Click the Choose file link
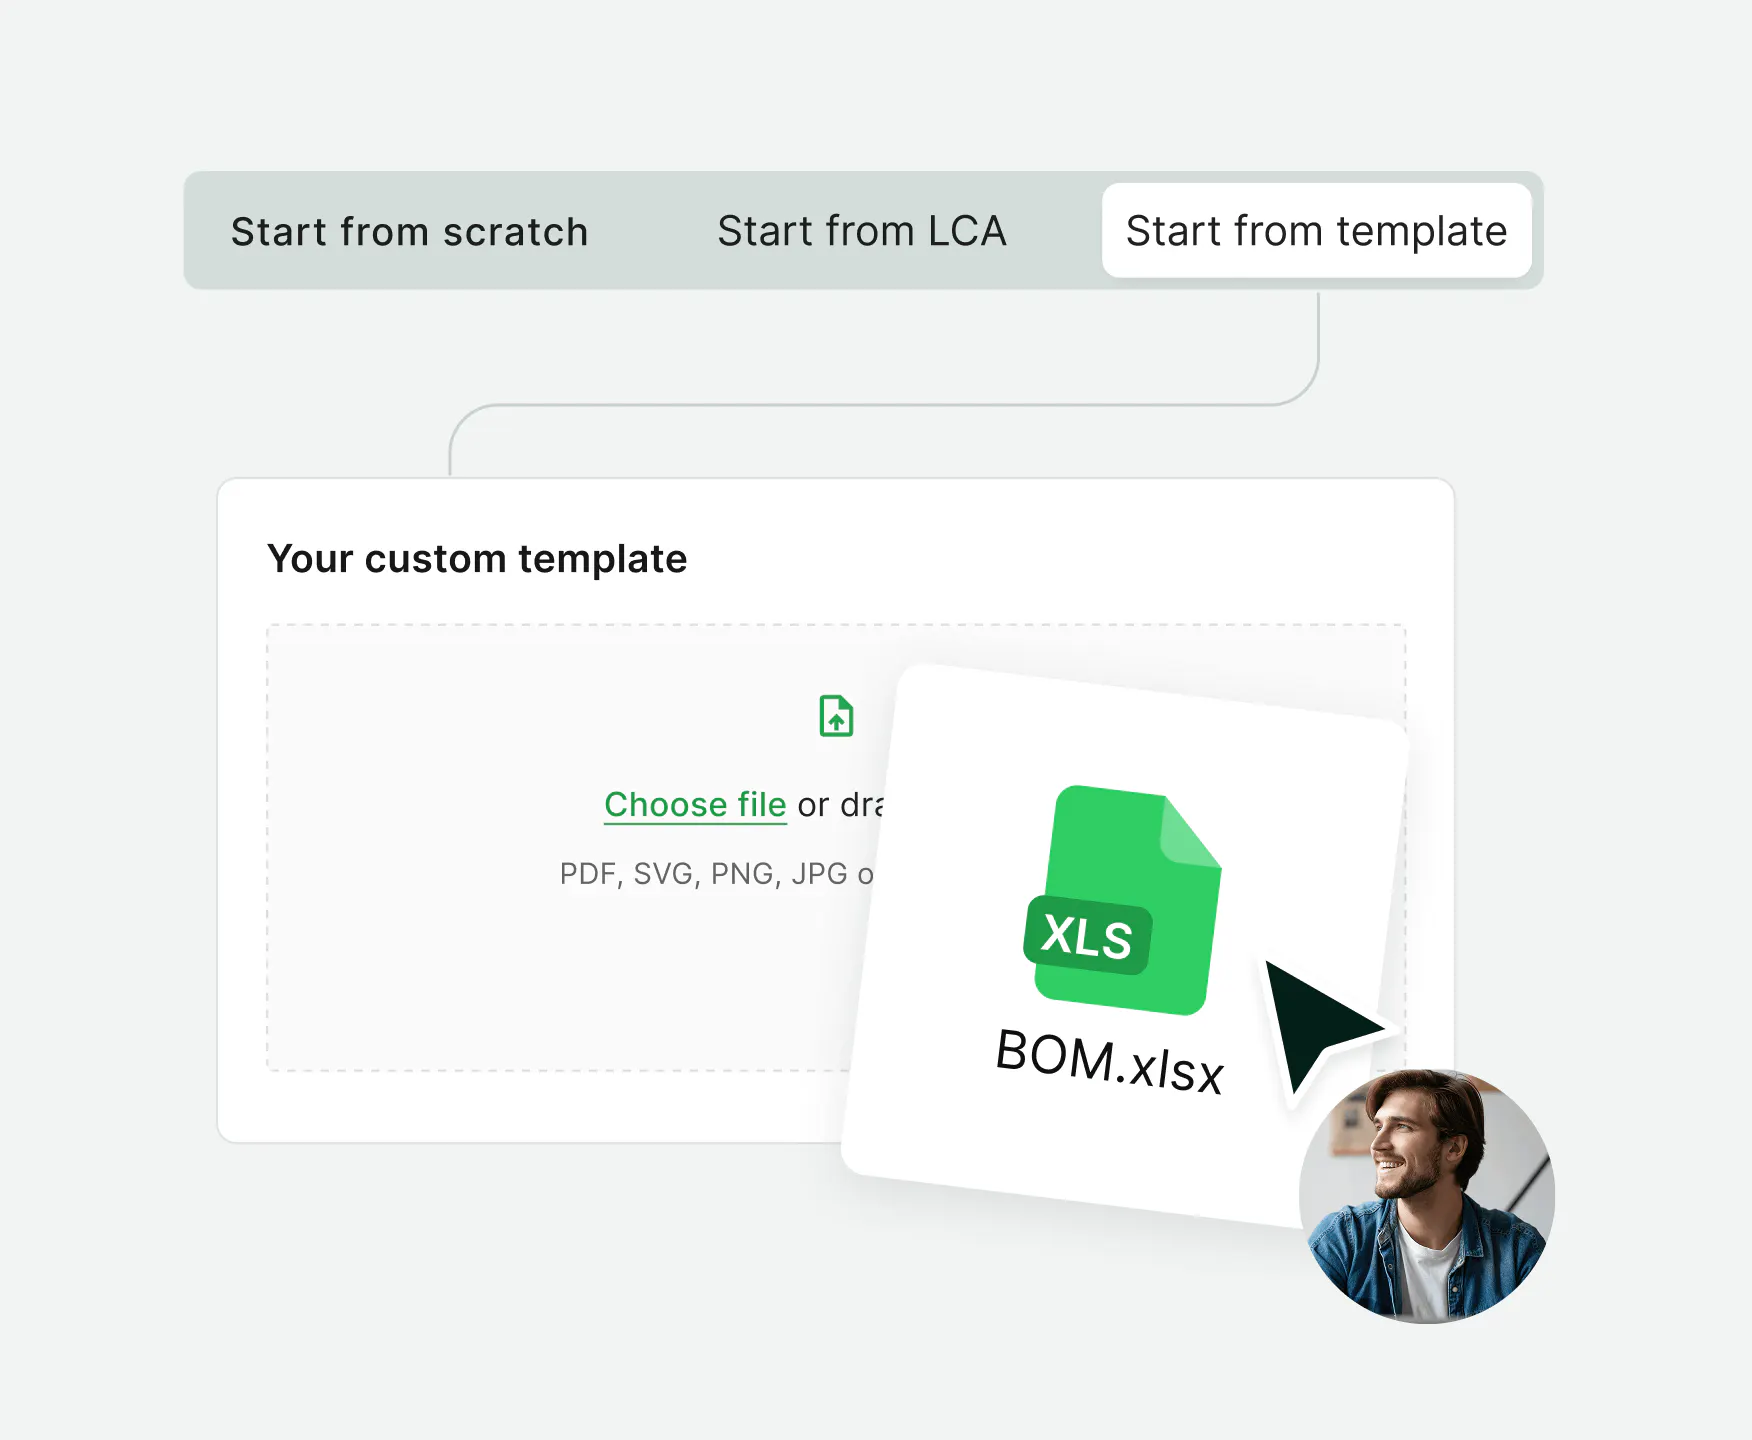This screenshot has height=1440, width=1752. click(x=695, y=805)
